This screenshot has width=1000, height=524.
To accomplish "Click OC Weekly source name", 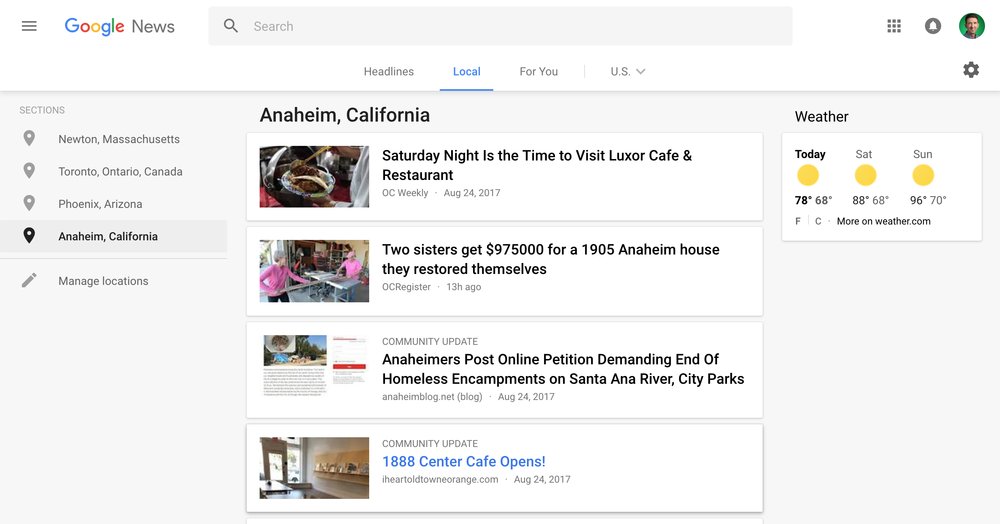I will [x=405, y=193].
